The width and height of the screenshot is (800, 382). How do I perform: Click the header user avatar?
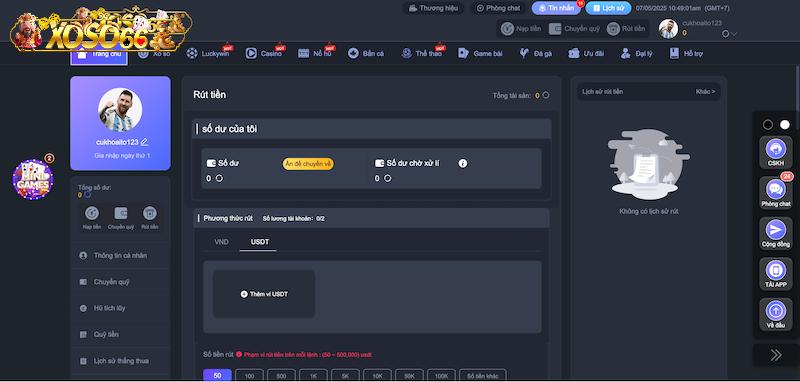[x=668, y=29]
